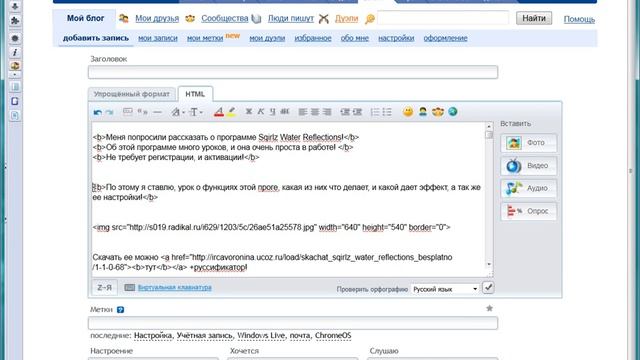Viewport: 640px width, 360px height.
Task: Select the HTML editor tab
Action: [195, 94]
